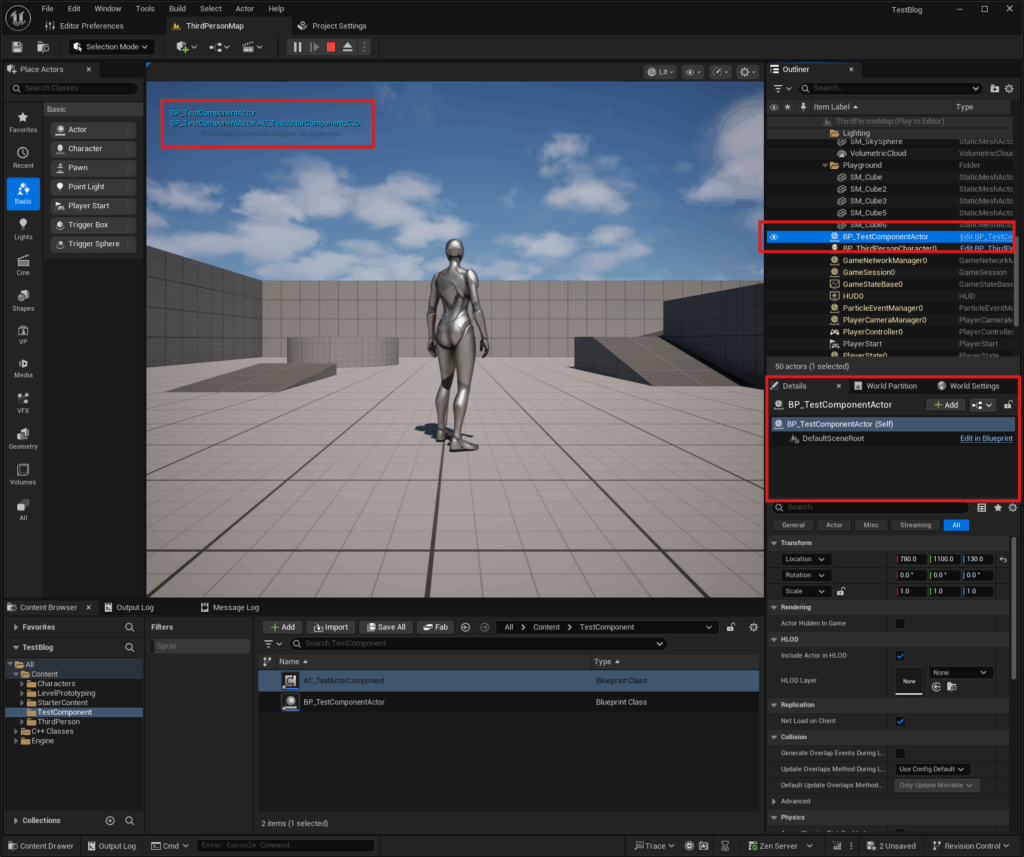1024x857 pixels.
Task: Click the console command input field
Action: (x=285, y=846)
